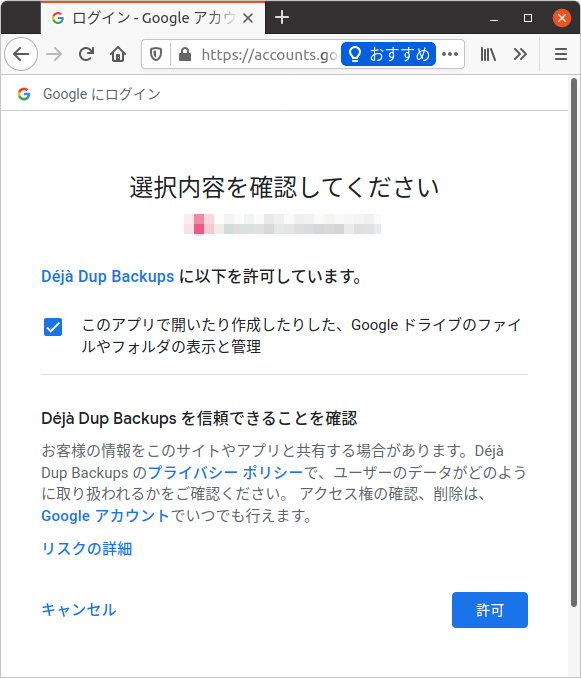Click the おすすめ recommendation button
Image resolution: width=581 pixels, height=678 pixels.
pyautogui.click(x=388, y=54)
